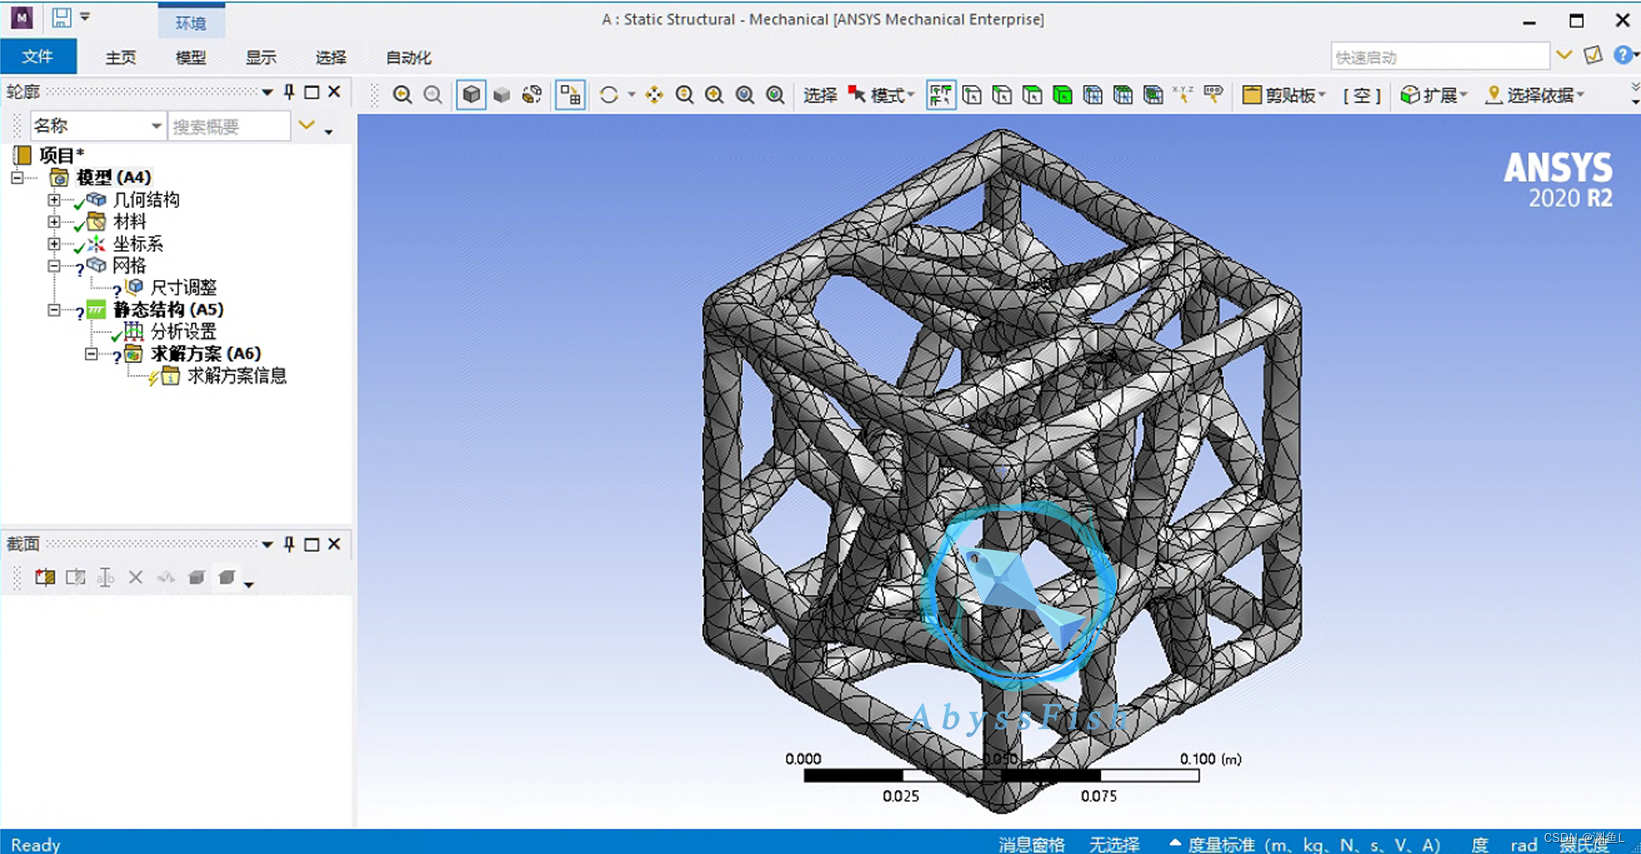Select the pan view arrows icon
The width and height of the screenshot is (1641, 854).
(x=654, y=95)
